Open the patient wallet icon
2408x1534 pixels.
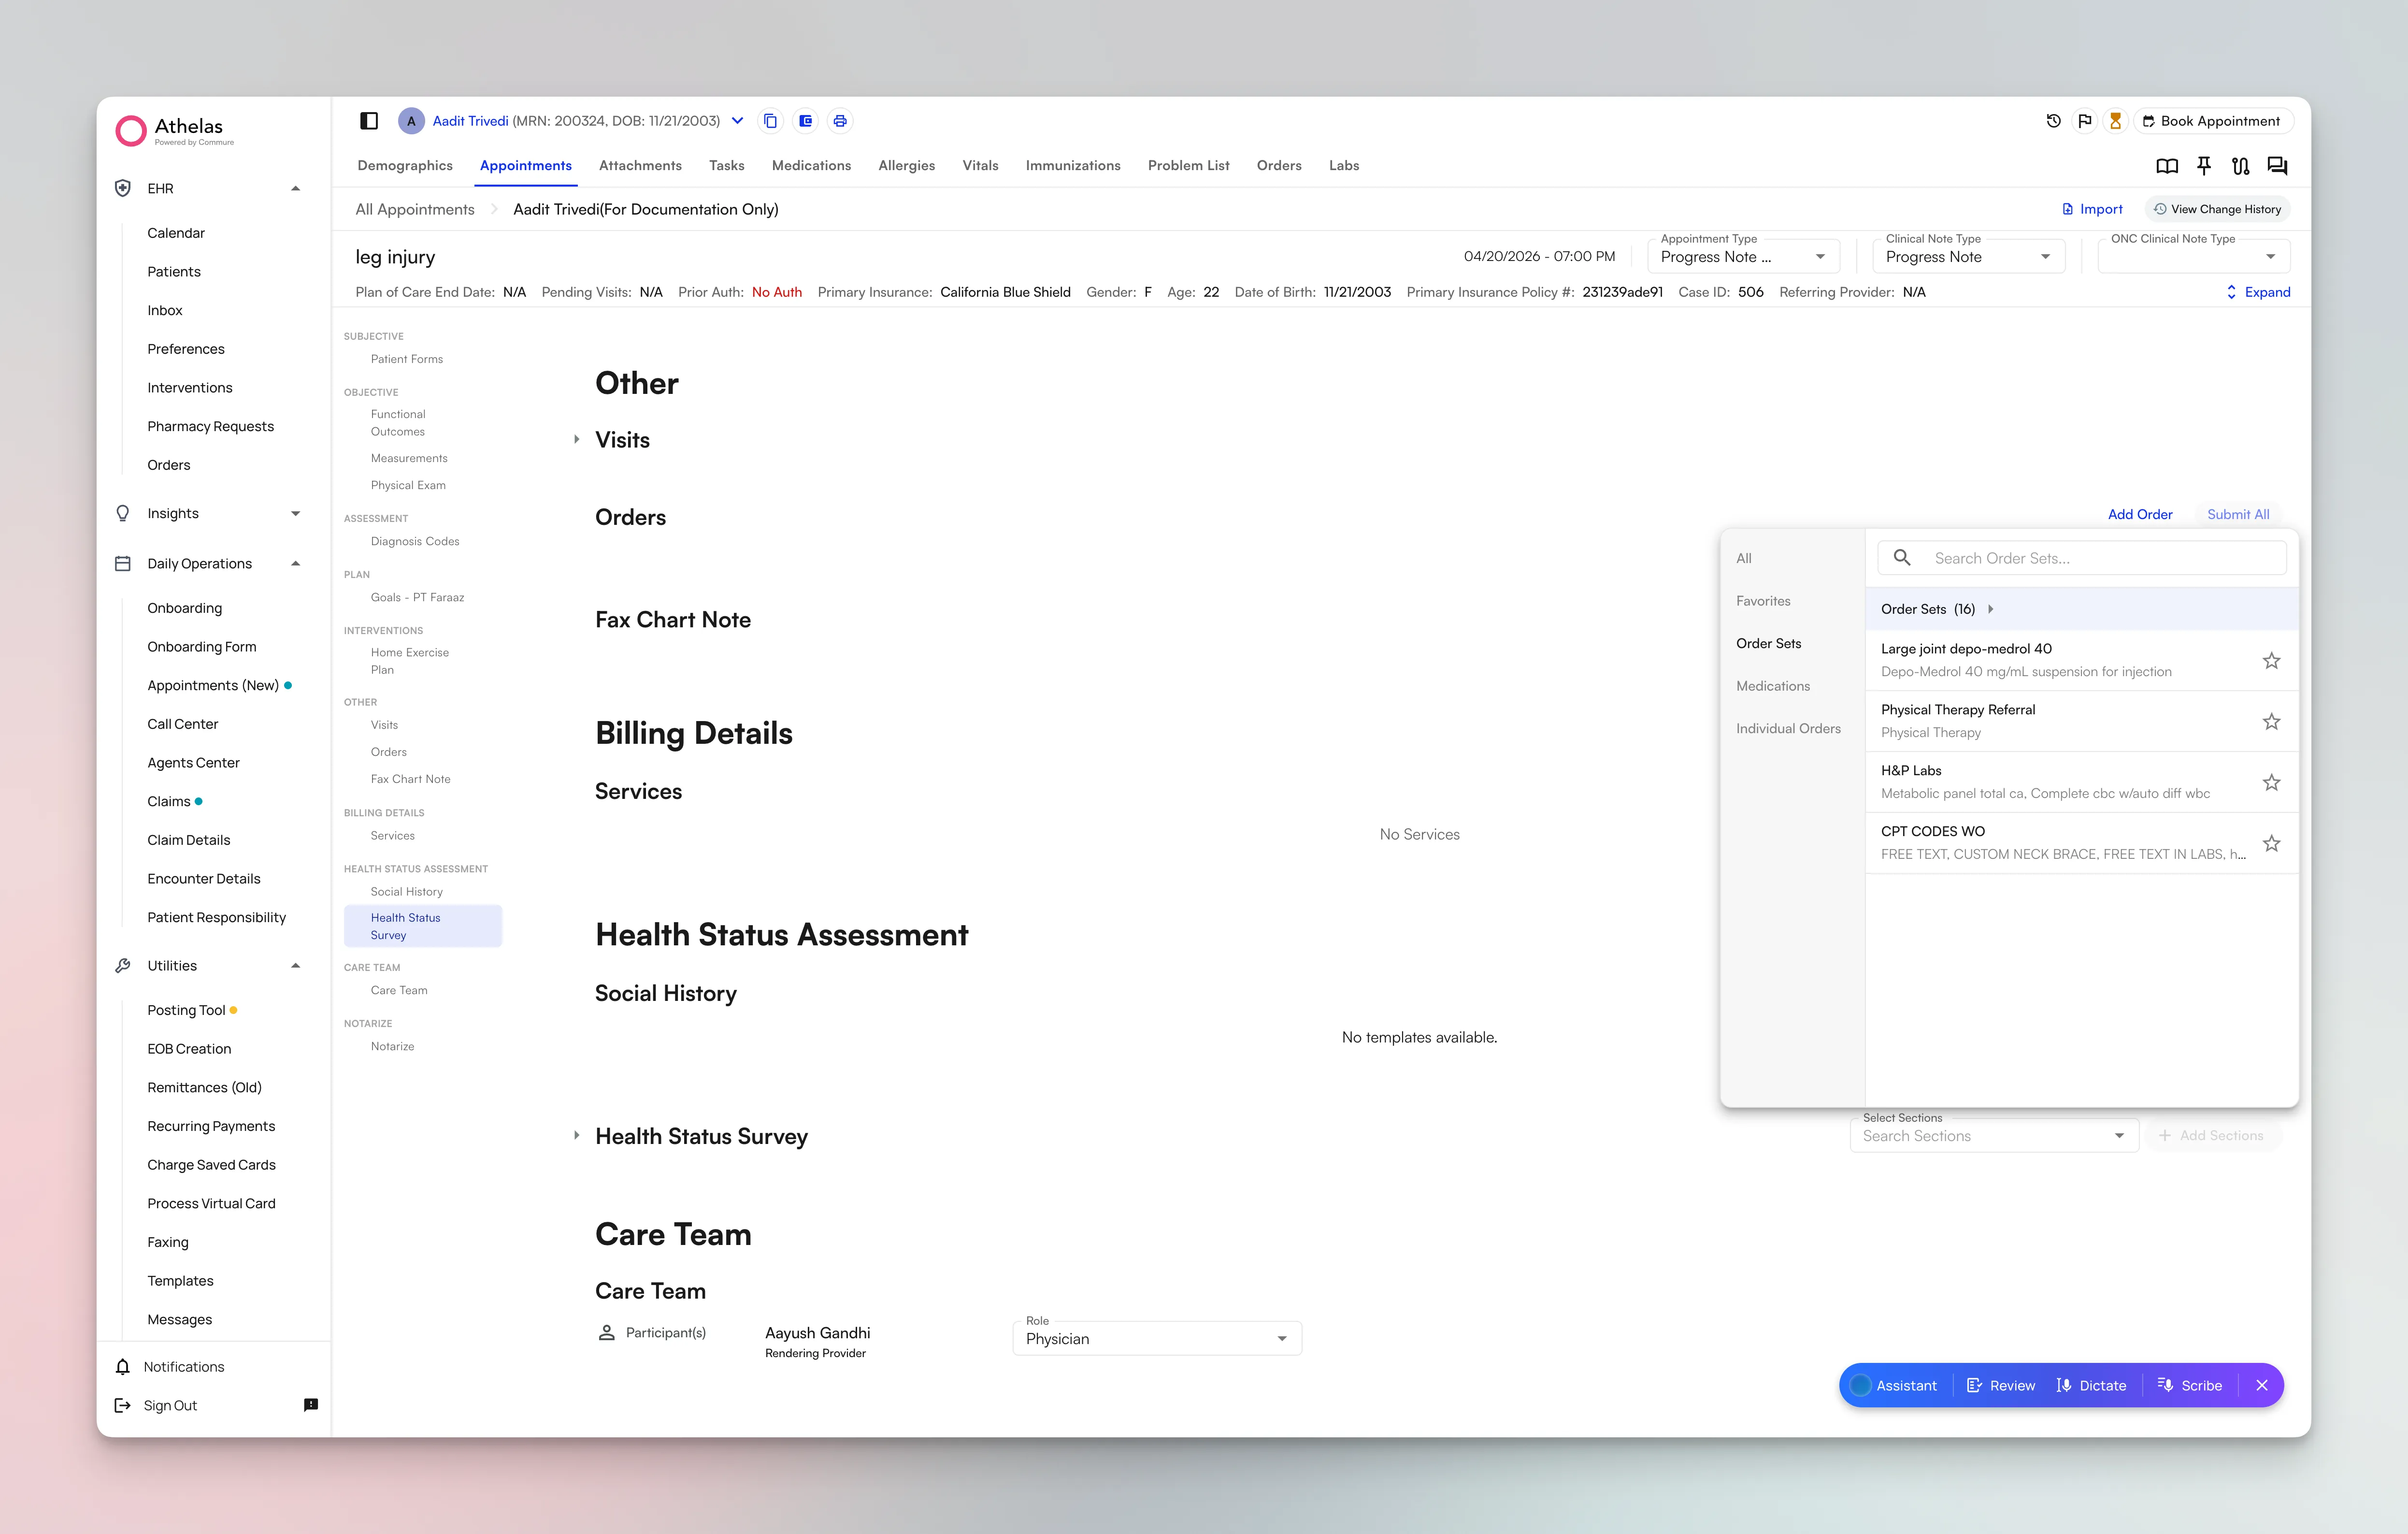805,121
